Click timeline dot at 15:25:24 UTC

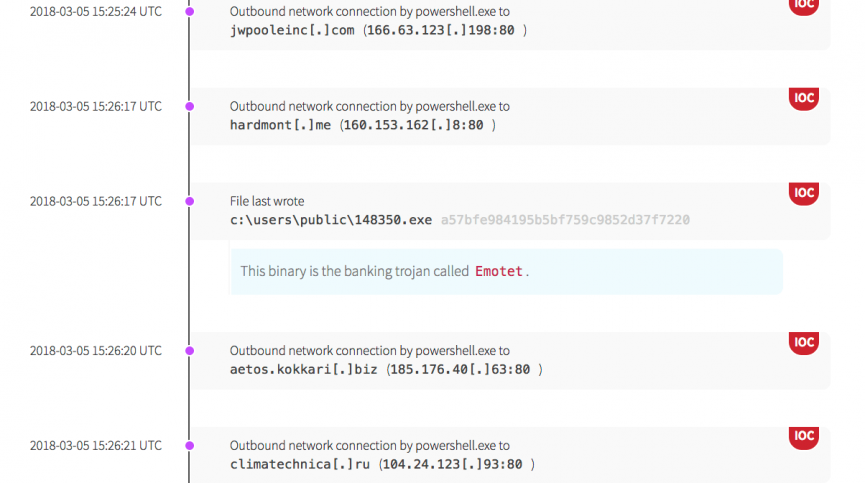click(189, 12)
